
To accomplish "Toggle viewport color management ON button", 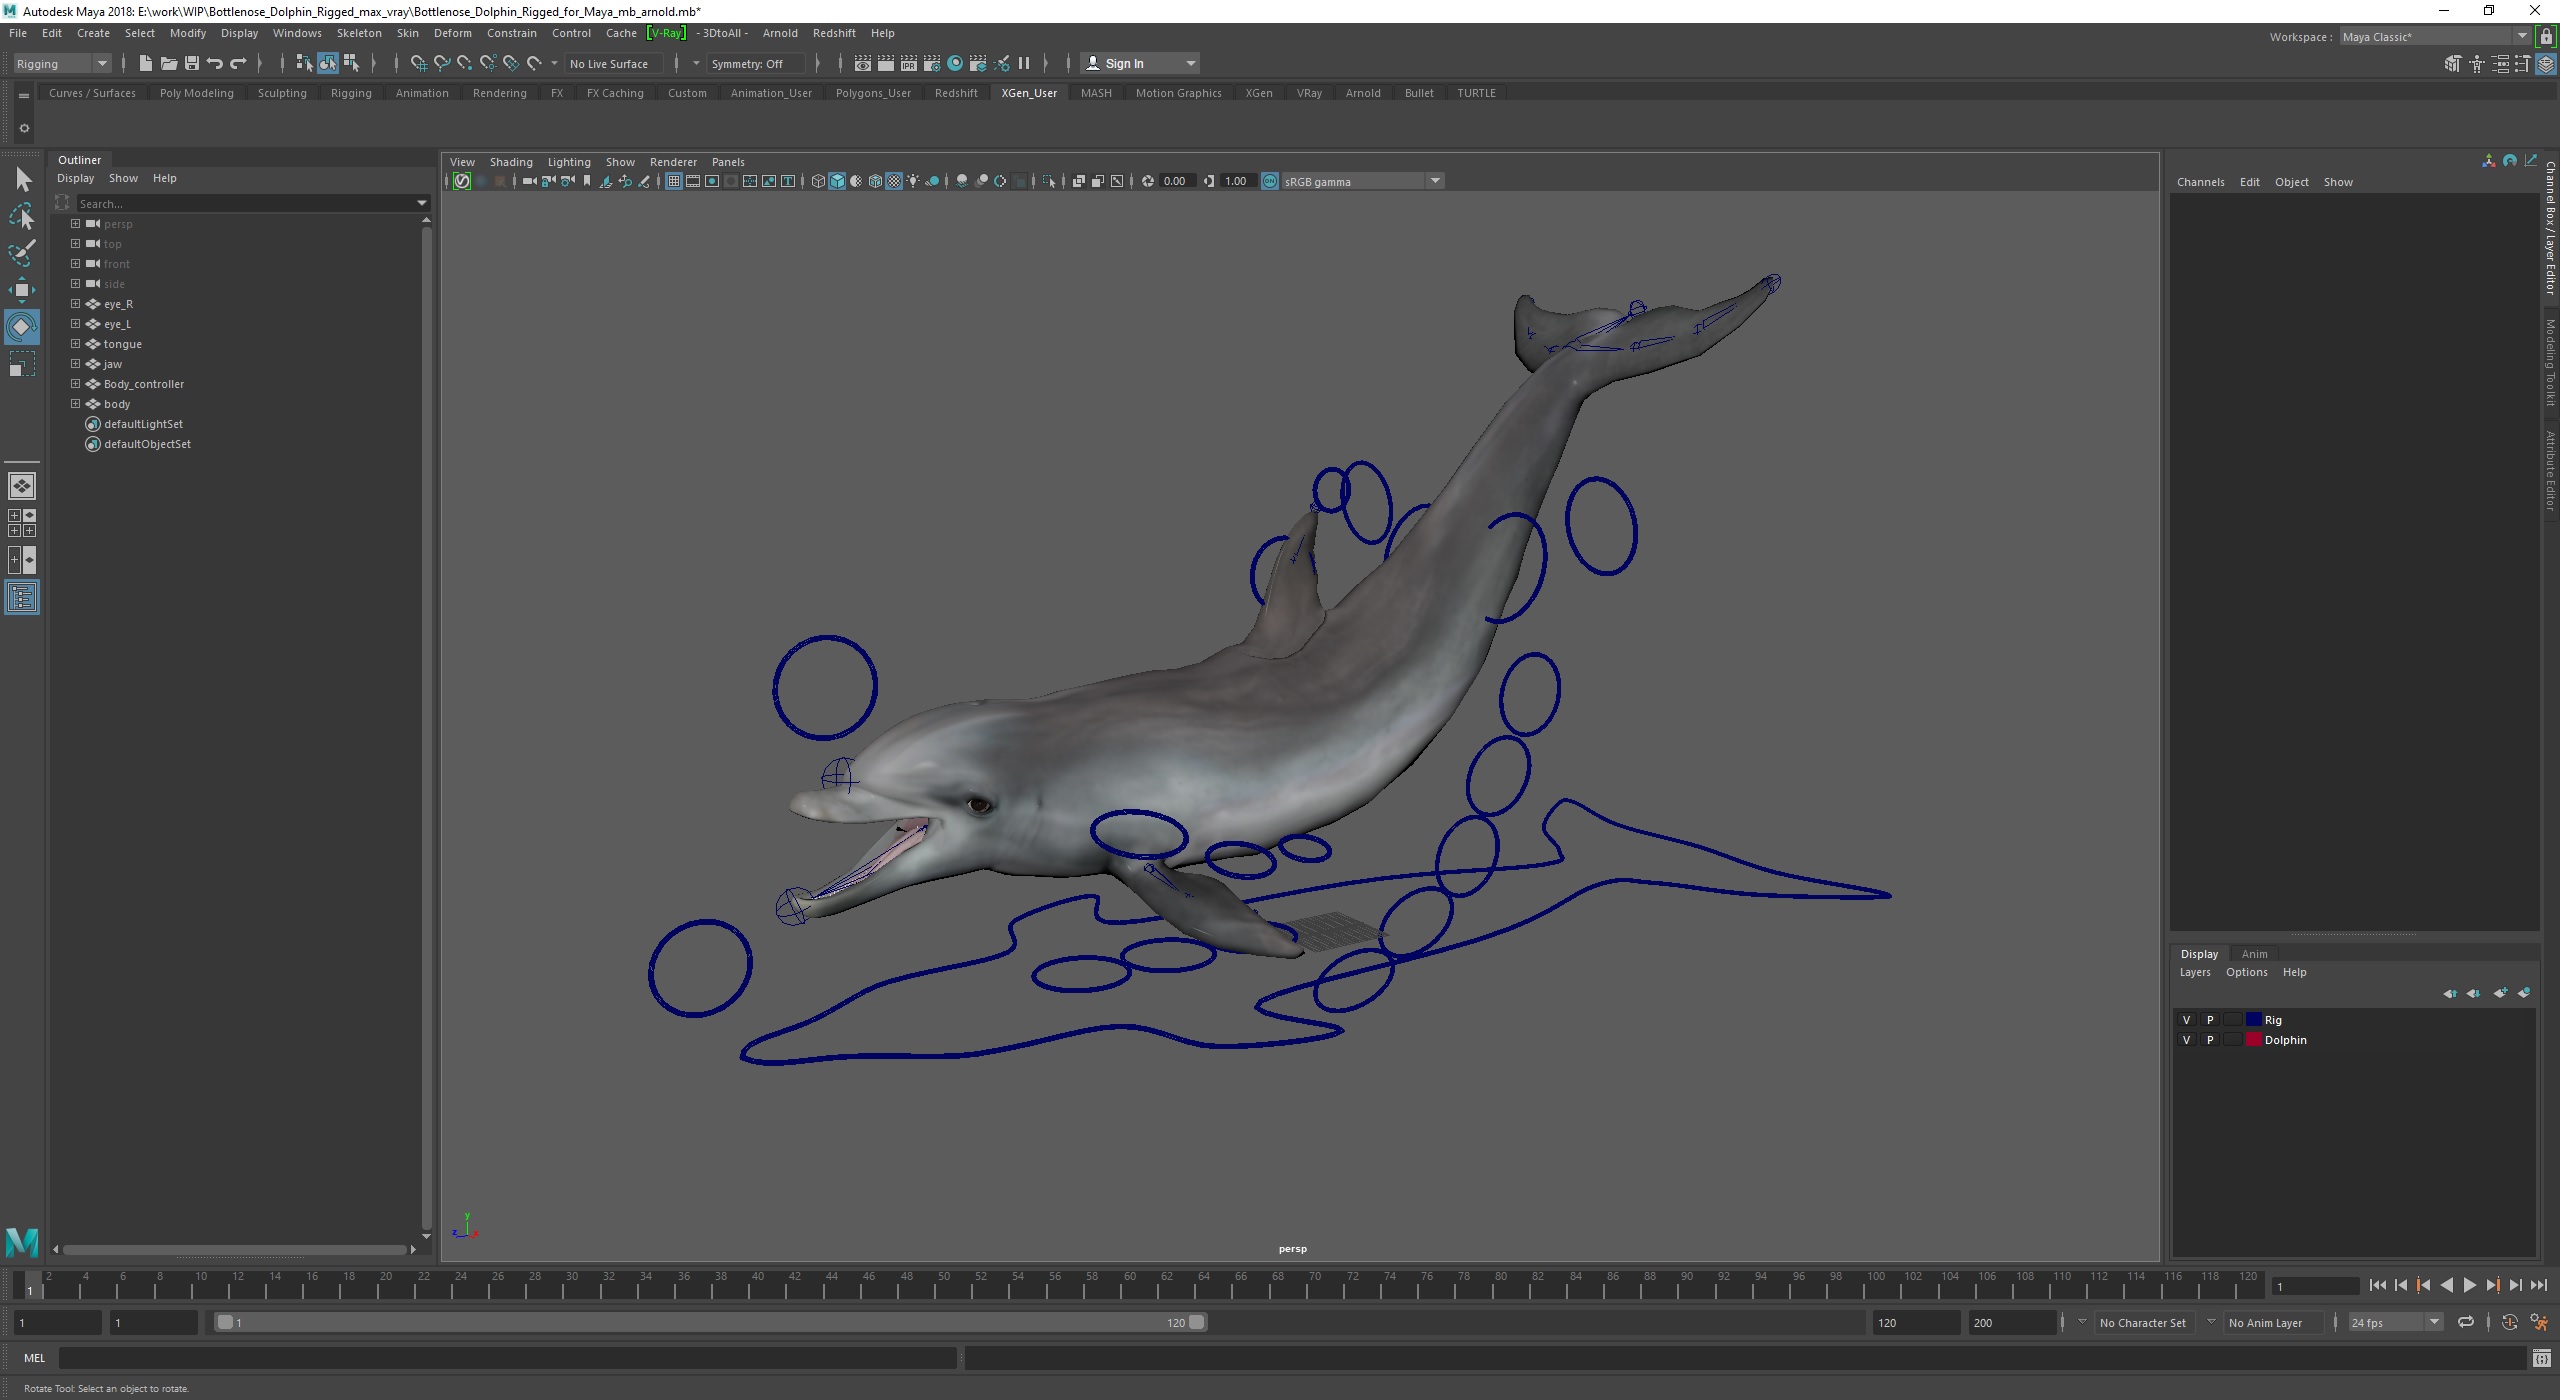I will pyautogui.click(x=1270, y=181).
